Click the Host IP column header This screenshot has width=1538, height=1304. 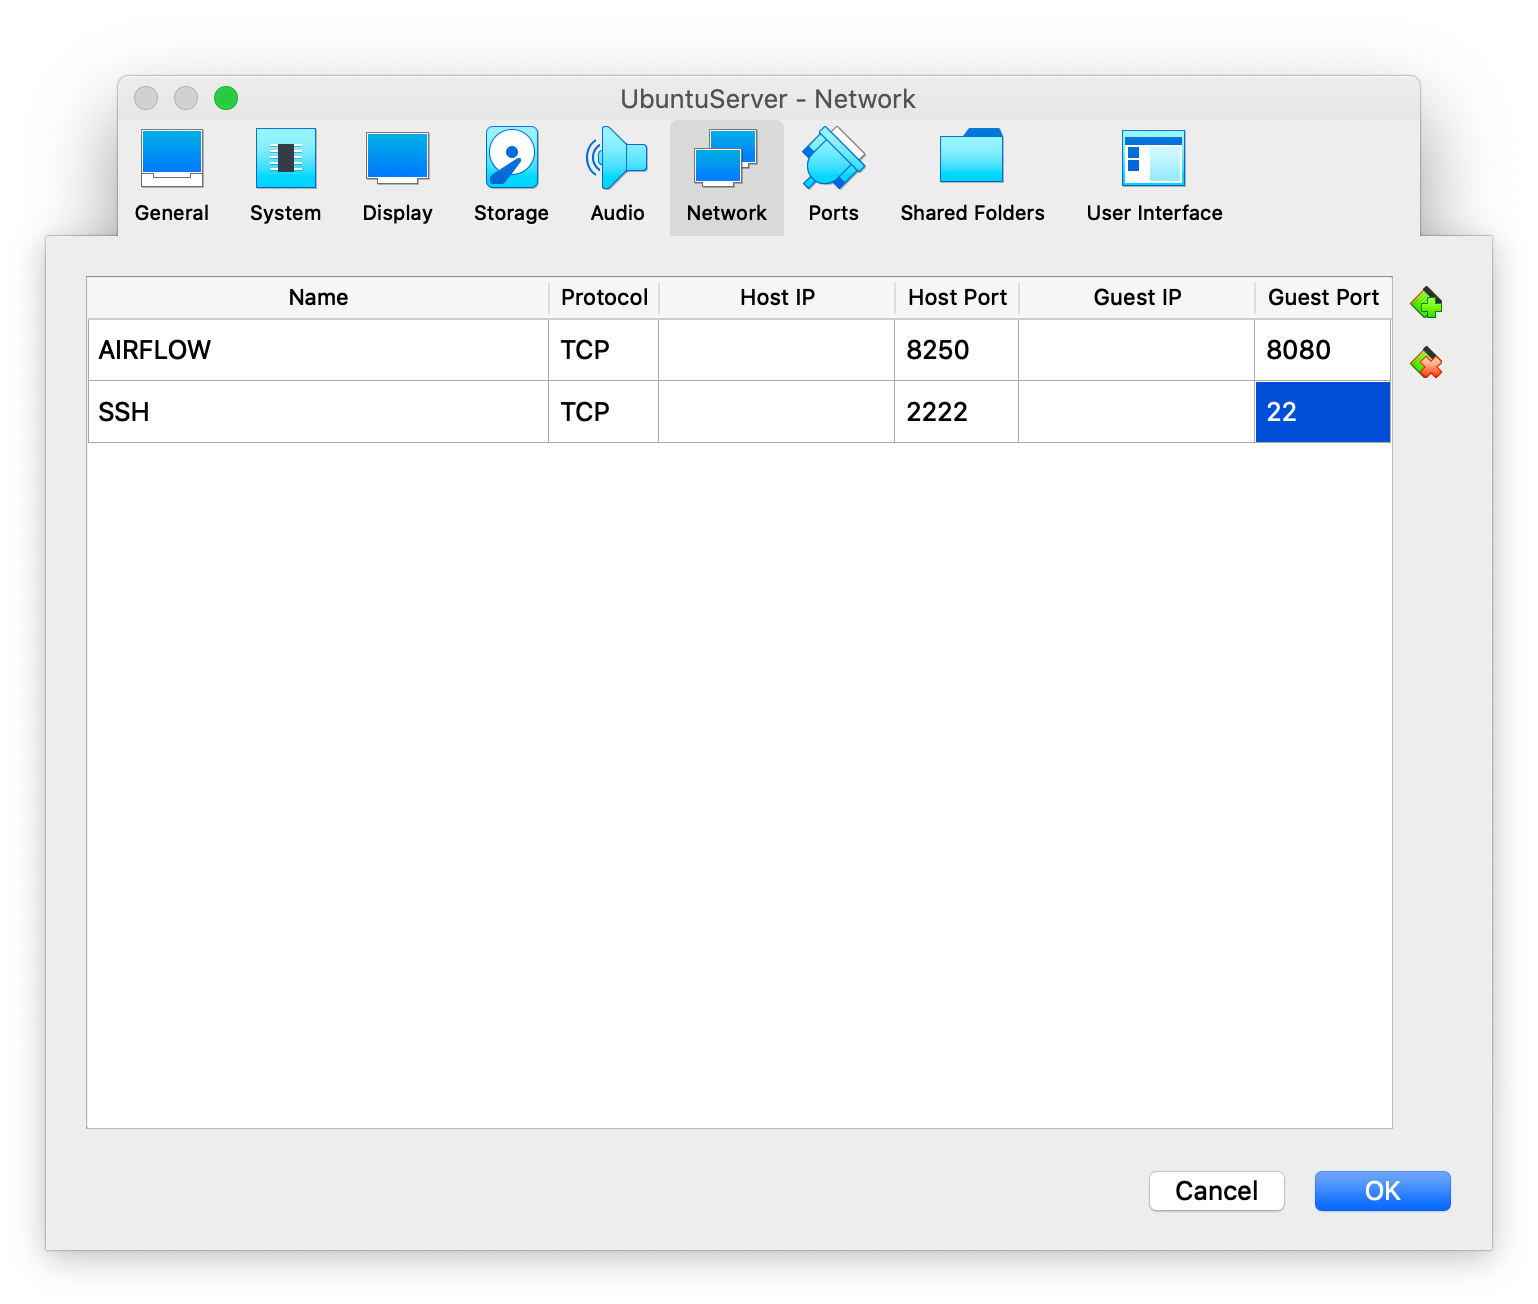(x=777, y=298)
